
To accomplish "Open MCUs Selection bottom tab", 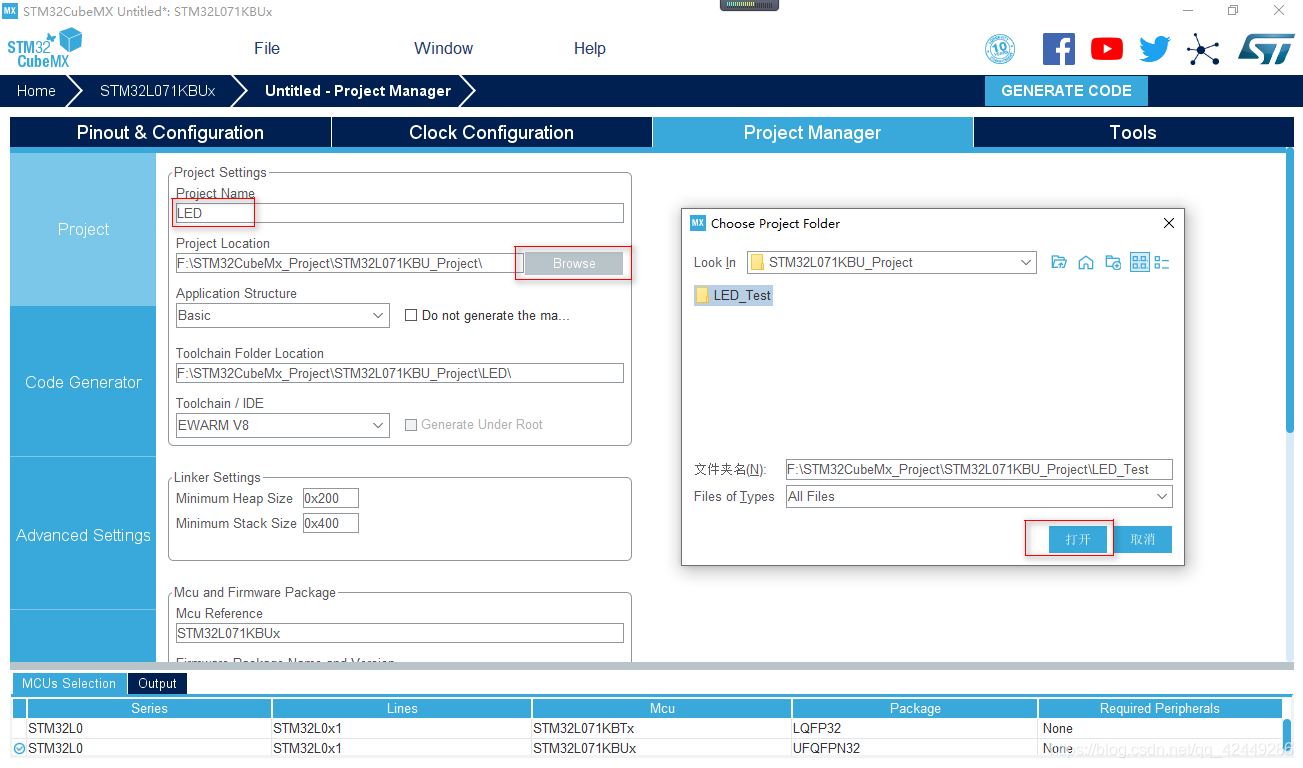I will [69, 684].
